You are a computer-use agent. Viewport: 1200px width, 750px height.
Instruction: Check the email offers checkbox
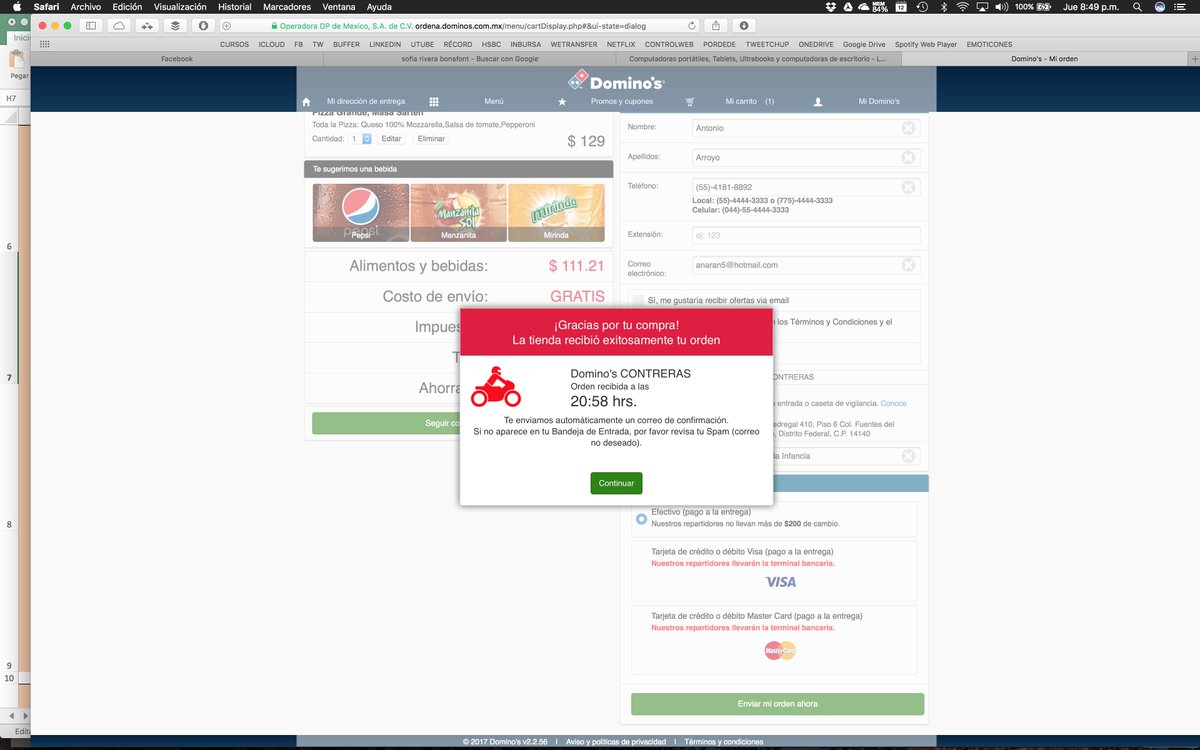point(638,300)
